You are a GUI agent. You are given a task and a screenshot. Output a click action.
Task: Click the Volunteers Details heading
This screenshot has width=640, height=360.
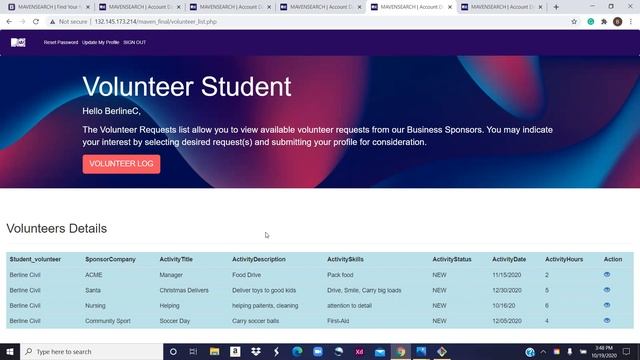point(57,229)
